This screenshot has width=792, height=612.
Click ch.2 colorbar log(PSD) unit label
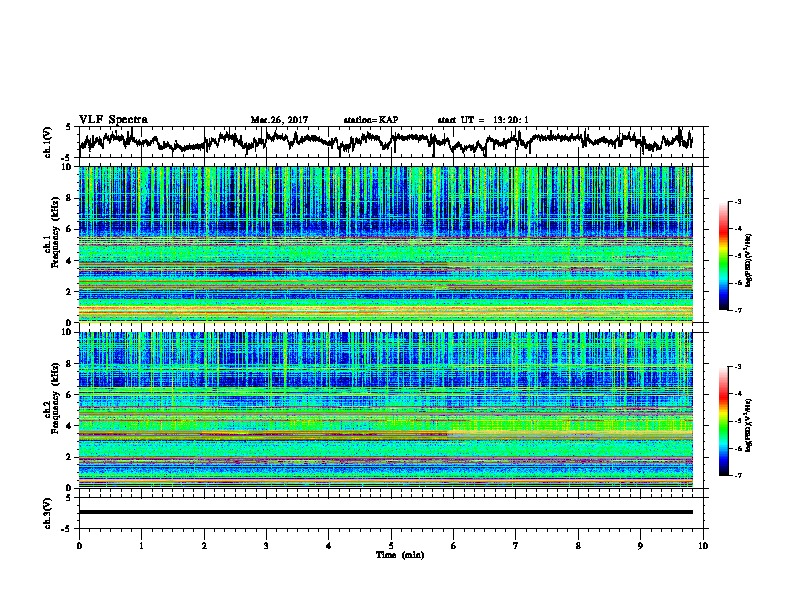[749, 425]
